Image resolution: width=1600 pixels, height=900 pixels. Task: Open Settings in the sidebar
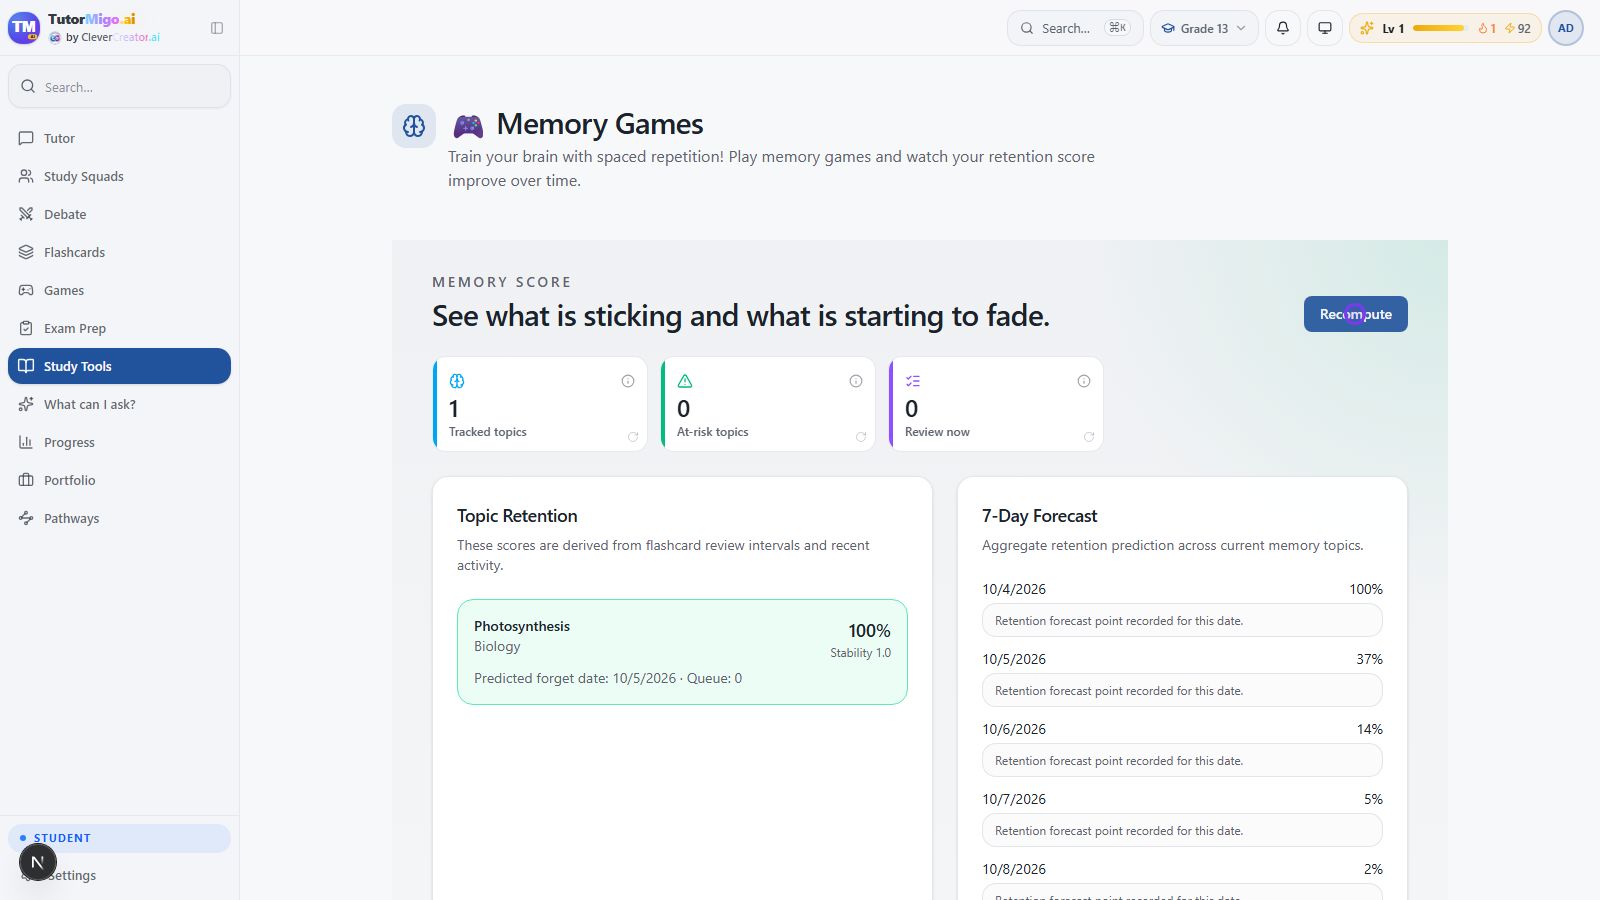[x=119, y=875]
